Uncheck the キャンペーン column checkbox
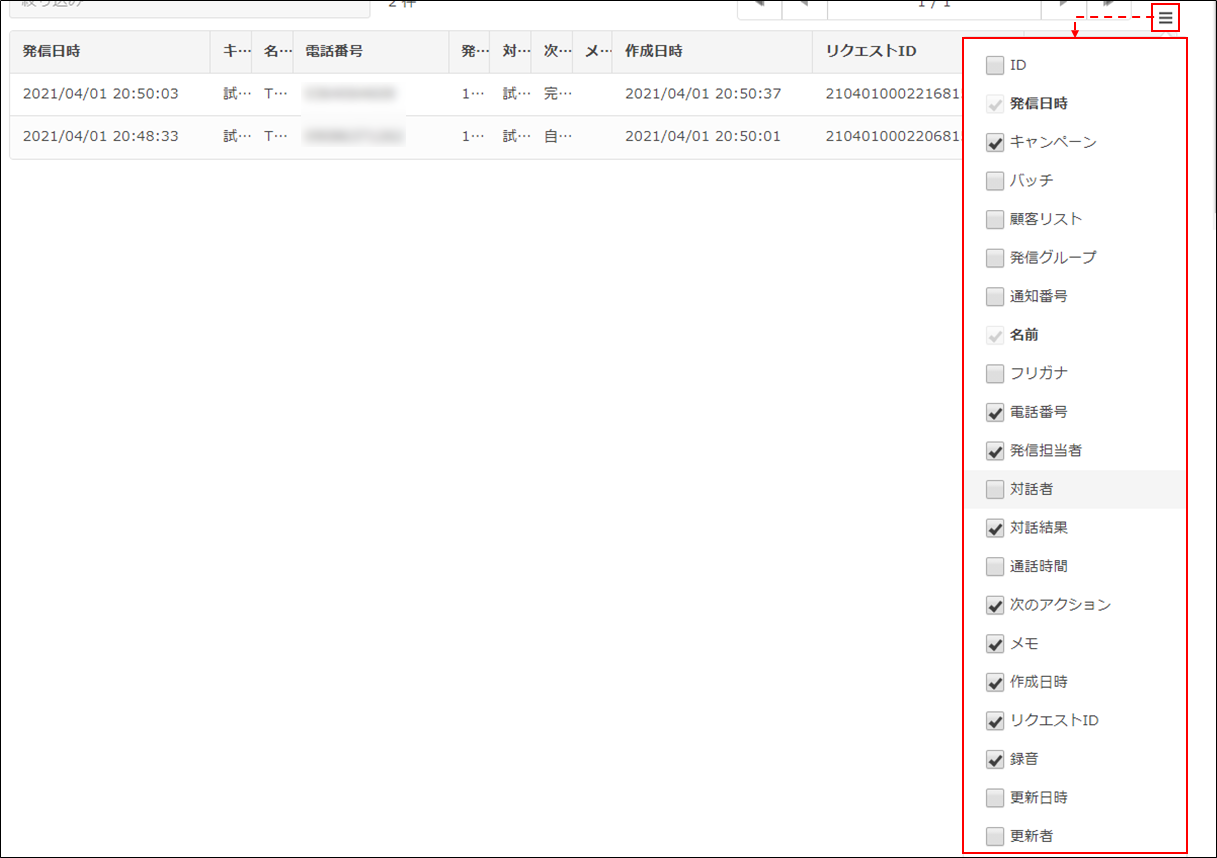 click(995, 143)
